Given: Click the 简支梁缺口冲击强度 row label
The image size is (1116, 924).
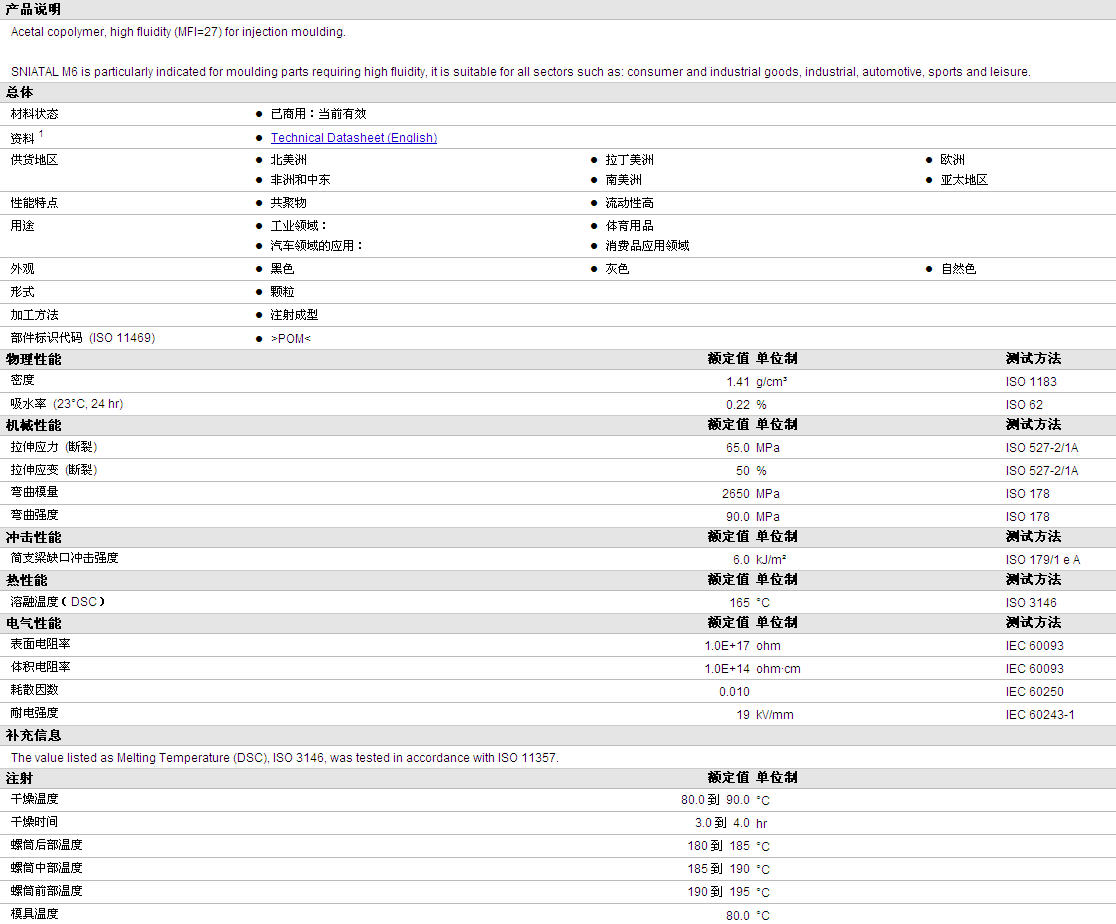Looking at the screenshot, I should pos(64,558).
